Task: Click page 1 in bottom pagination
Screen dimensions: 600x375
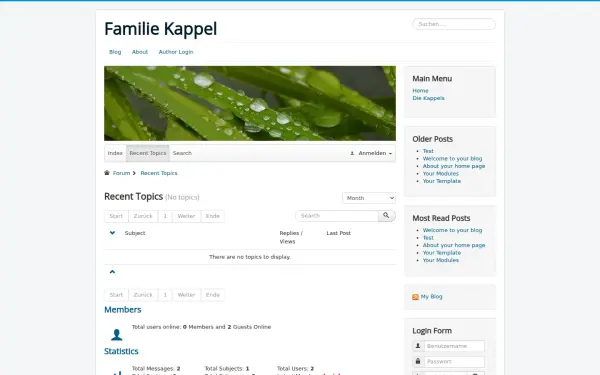Action: [165, 295]
